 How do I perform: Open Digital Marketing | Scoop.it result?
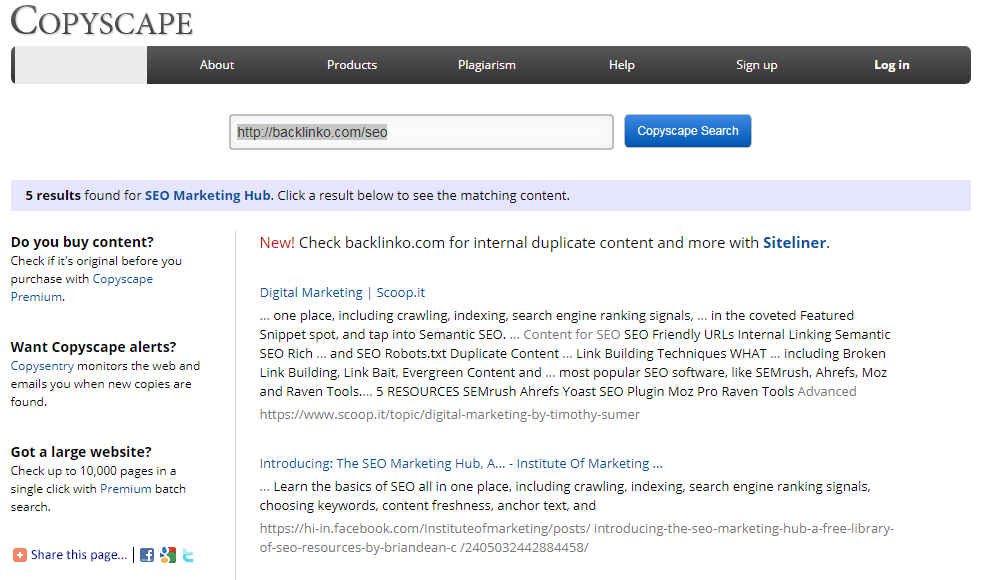(x=342, y=293)
